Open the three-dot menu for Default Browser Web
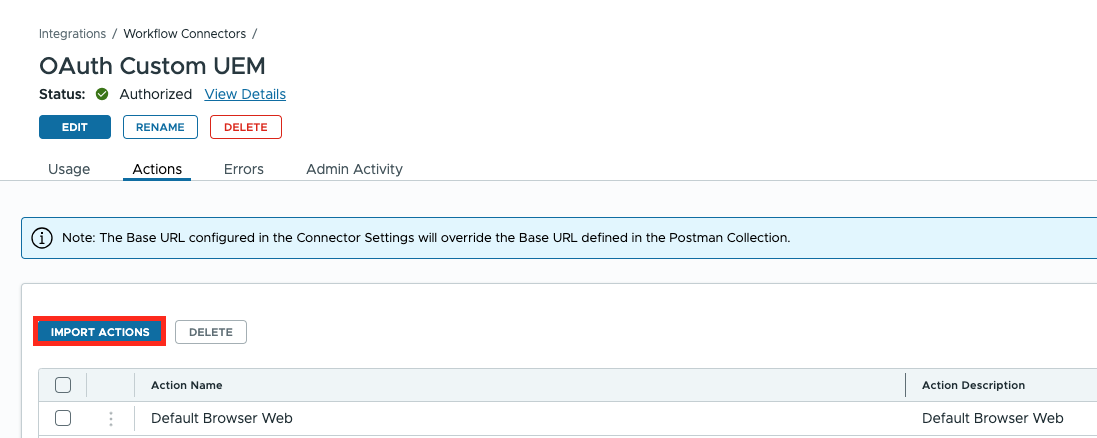The image size is (1097, 438). point(111,418)
